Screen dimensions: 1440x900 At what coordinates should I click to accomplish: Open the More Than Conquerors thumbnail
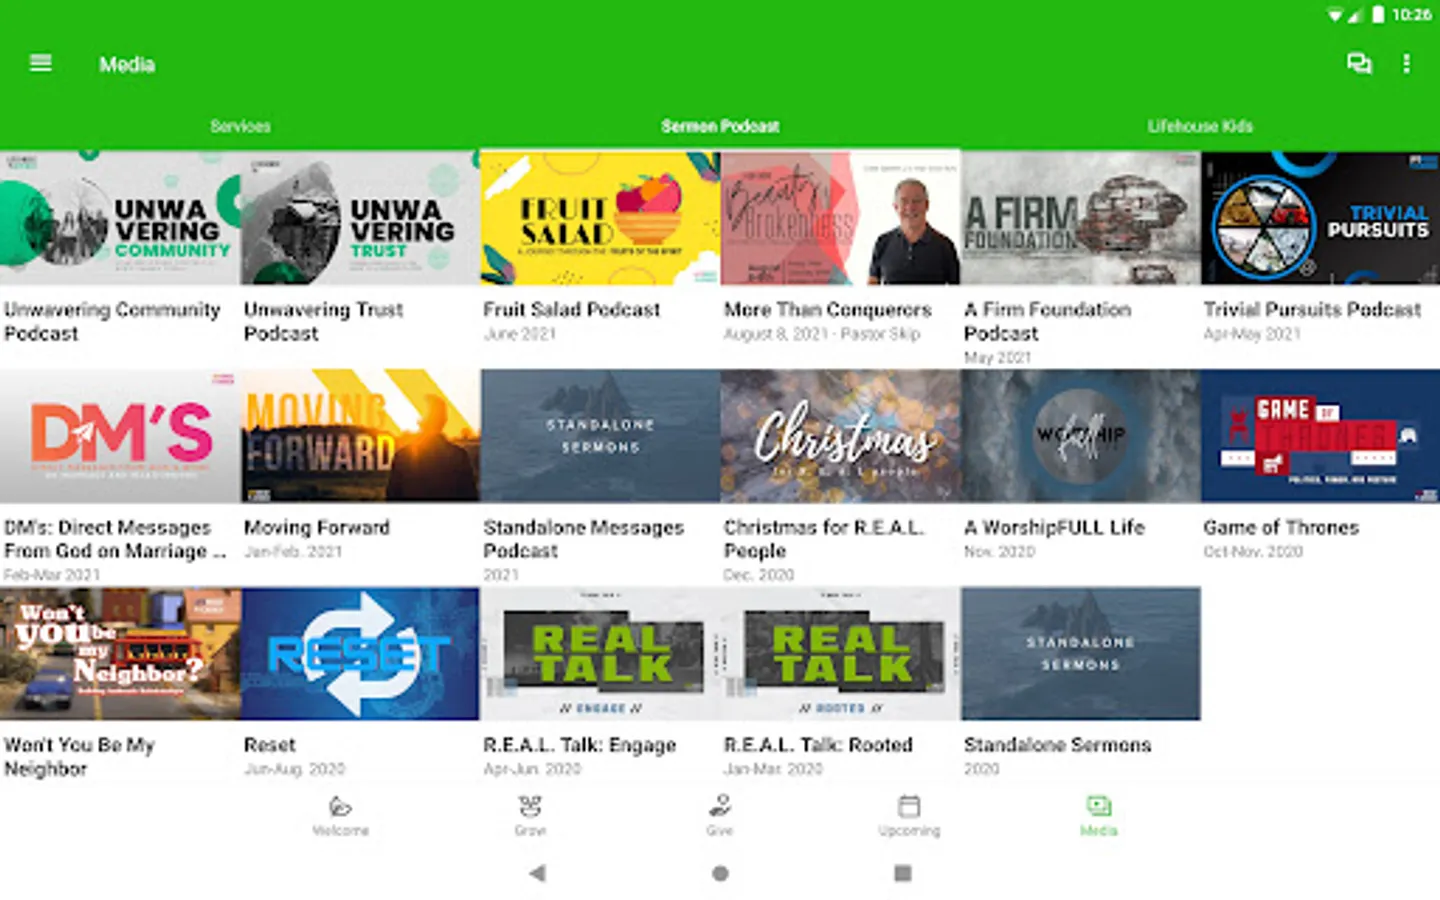coord(840,218)
